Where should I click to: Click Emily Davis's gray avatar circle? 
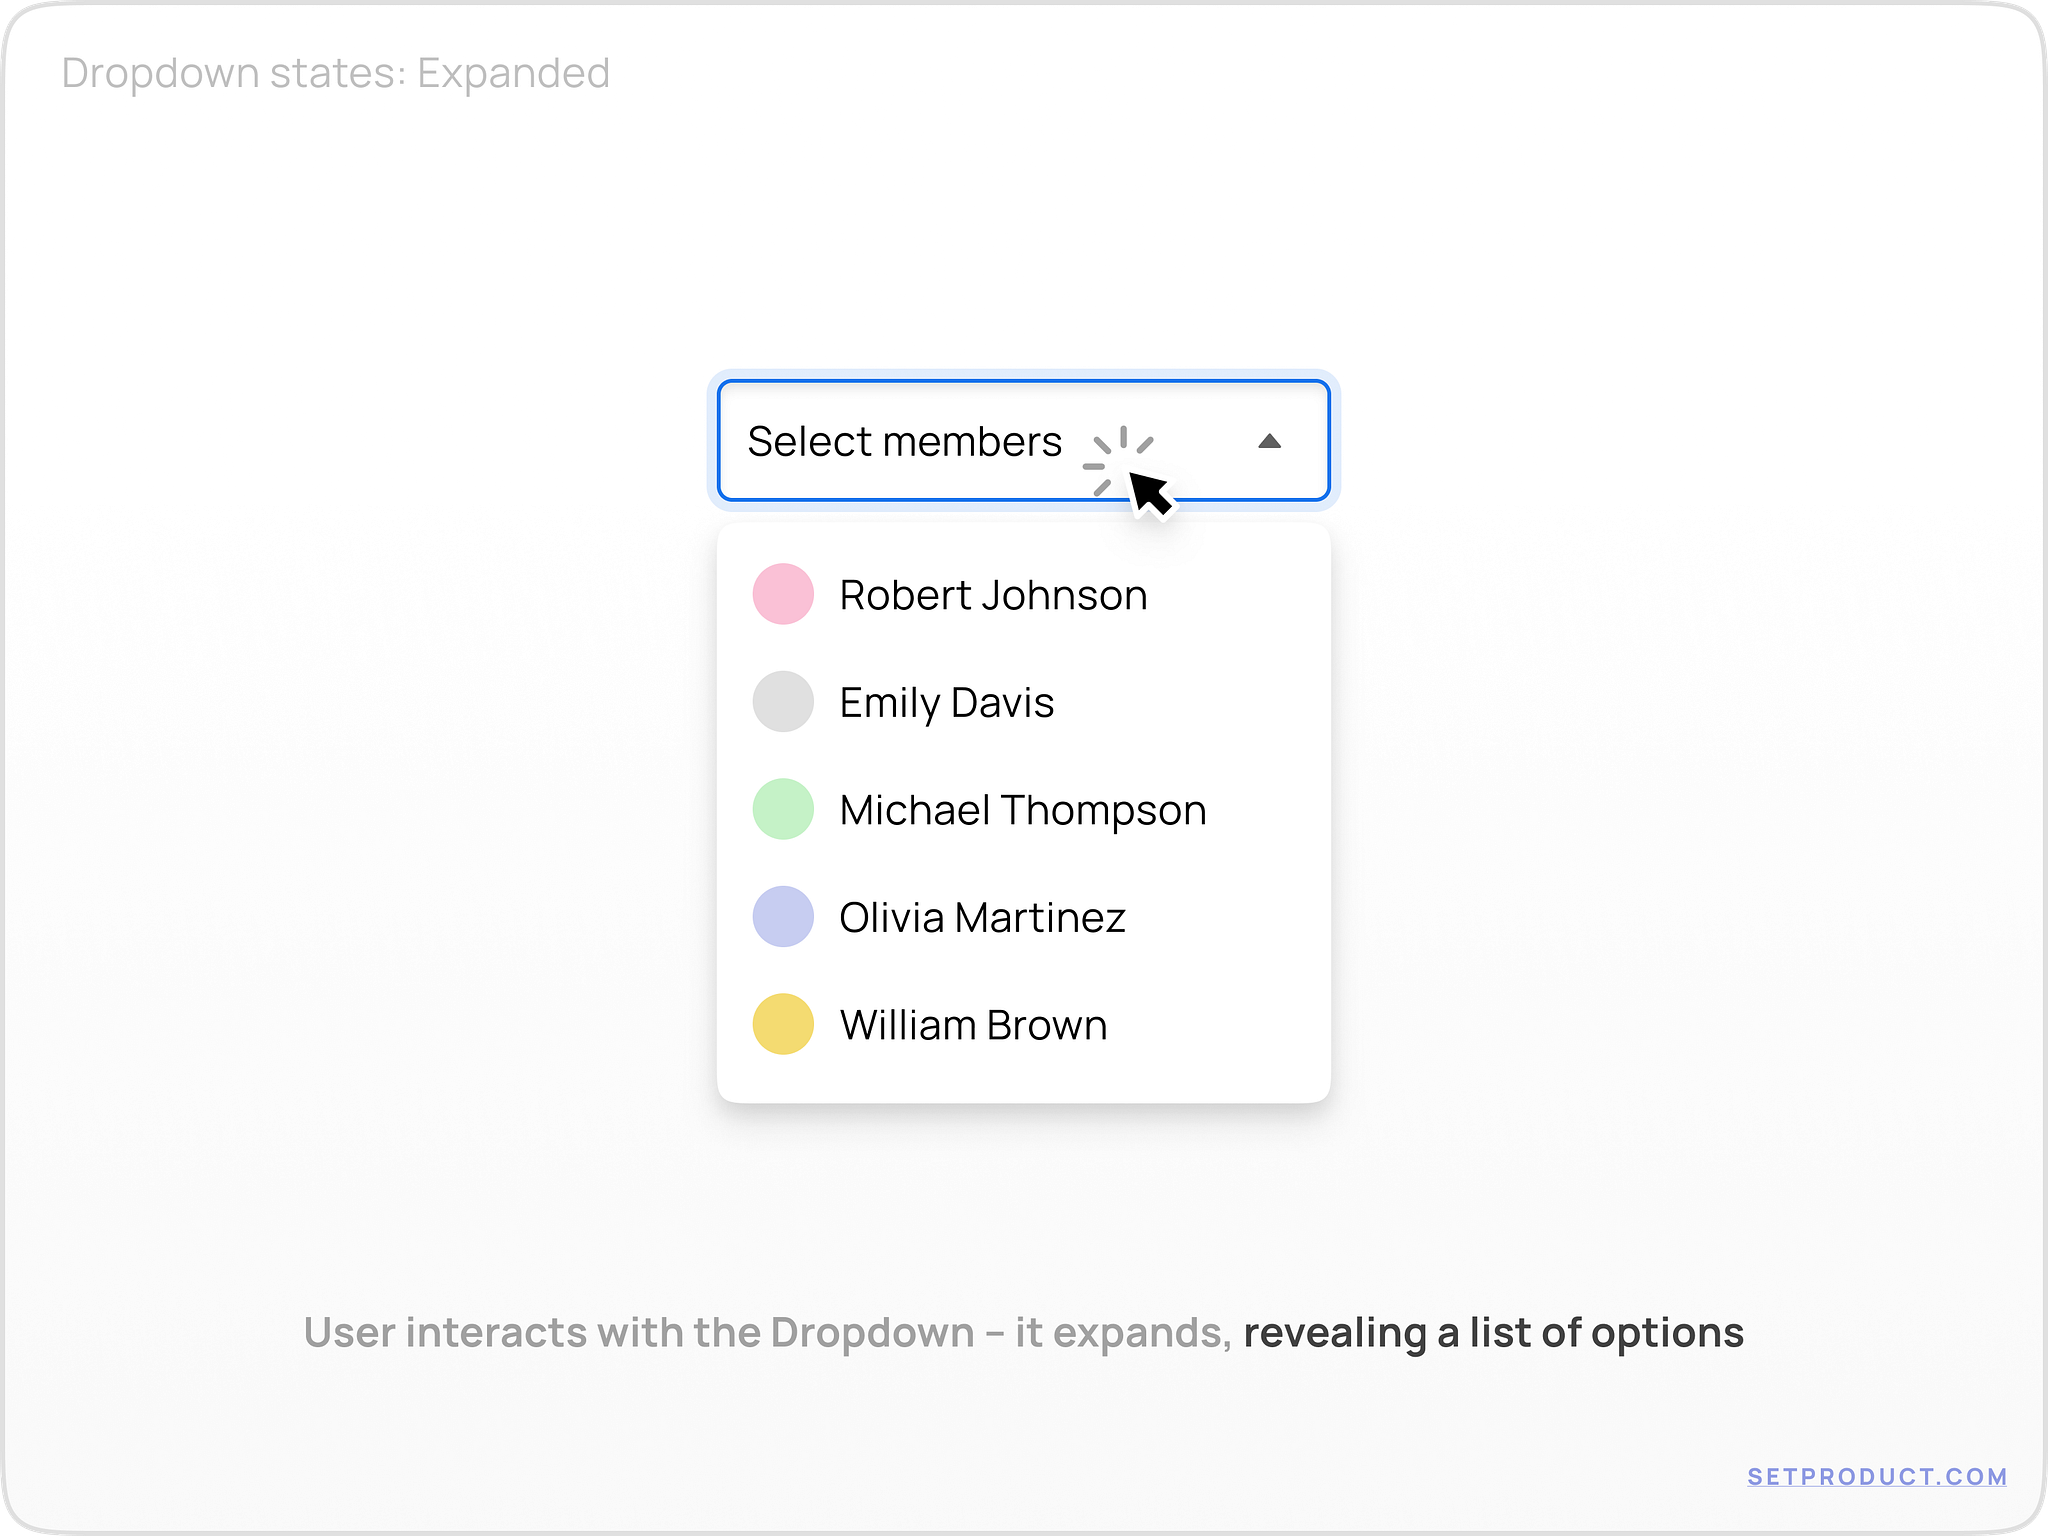(x=783, y=702)
